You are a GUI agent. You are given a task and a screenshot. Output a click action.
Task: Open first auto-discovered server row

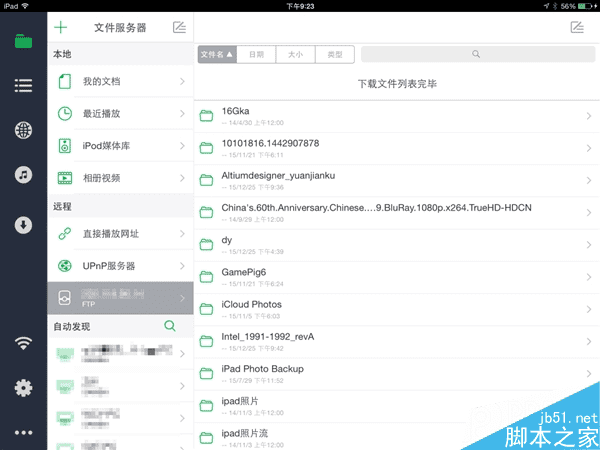121,354
